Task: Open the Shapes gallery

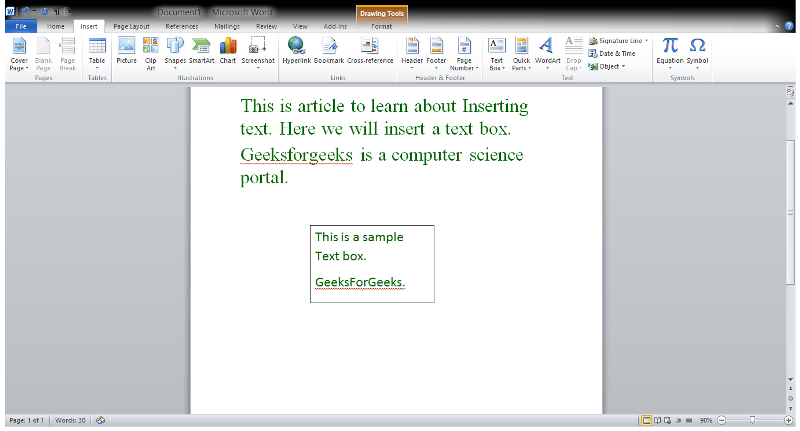Action: (x=175, y=54)
